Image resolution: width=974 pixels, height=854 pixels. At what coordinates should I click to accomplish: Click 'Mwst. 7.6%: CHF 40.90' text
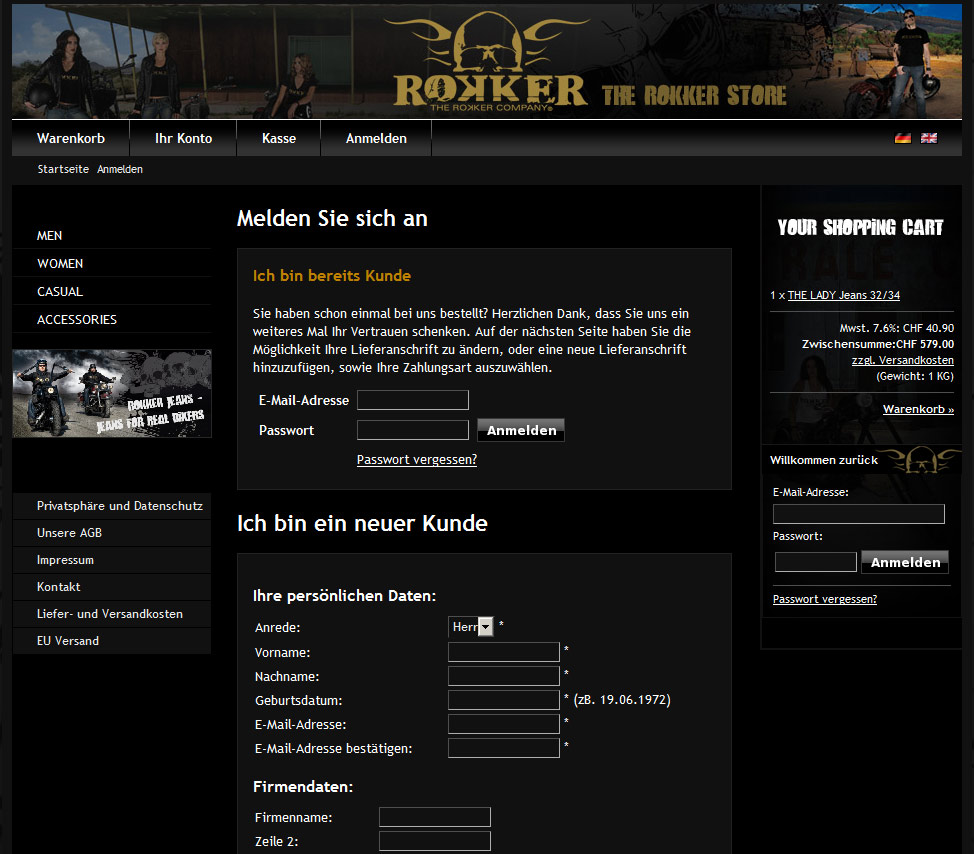pos(896,328)
